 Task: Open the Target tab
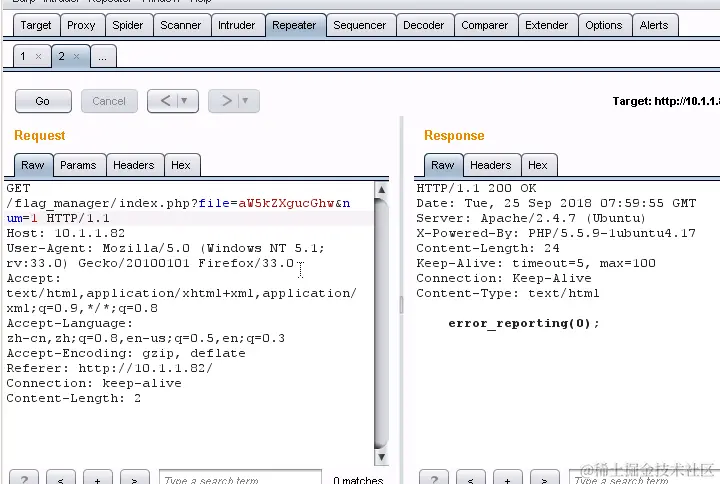point(36,25)
